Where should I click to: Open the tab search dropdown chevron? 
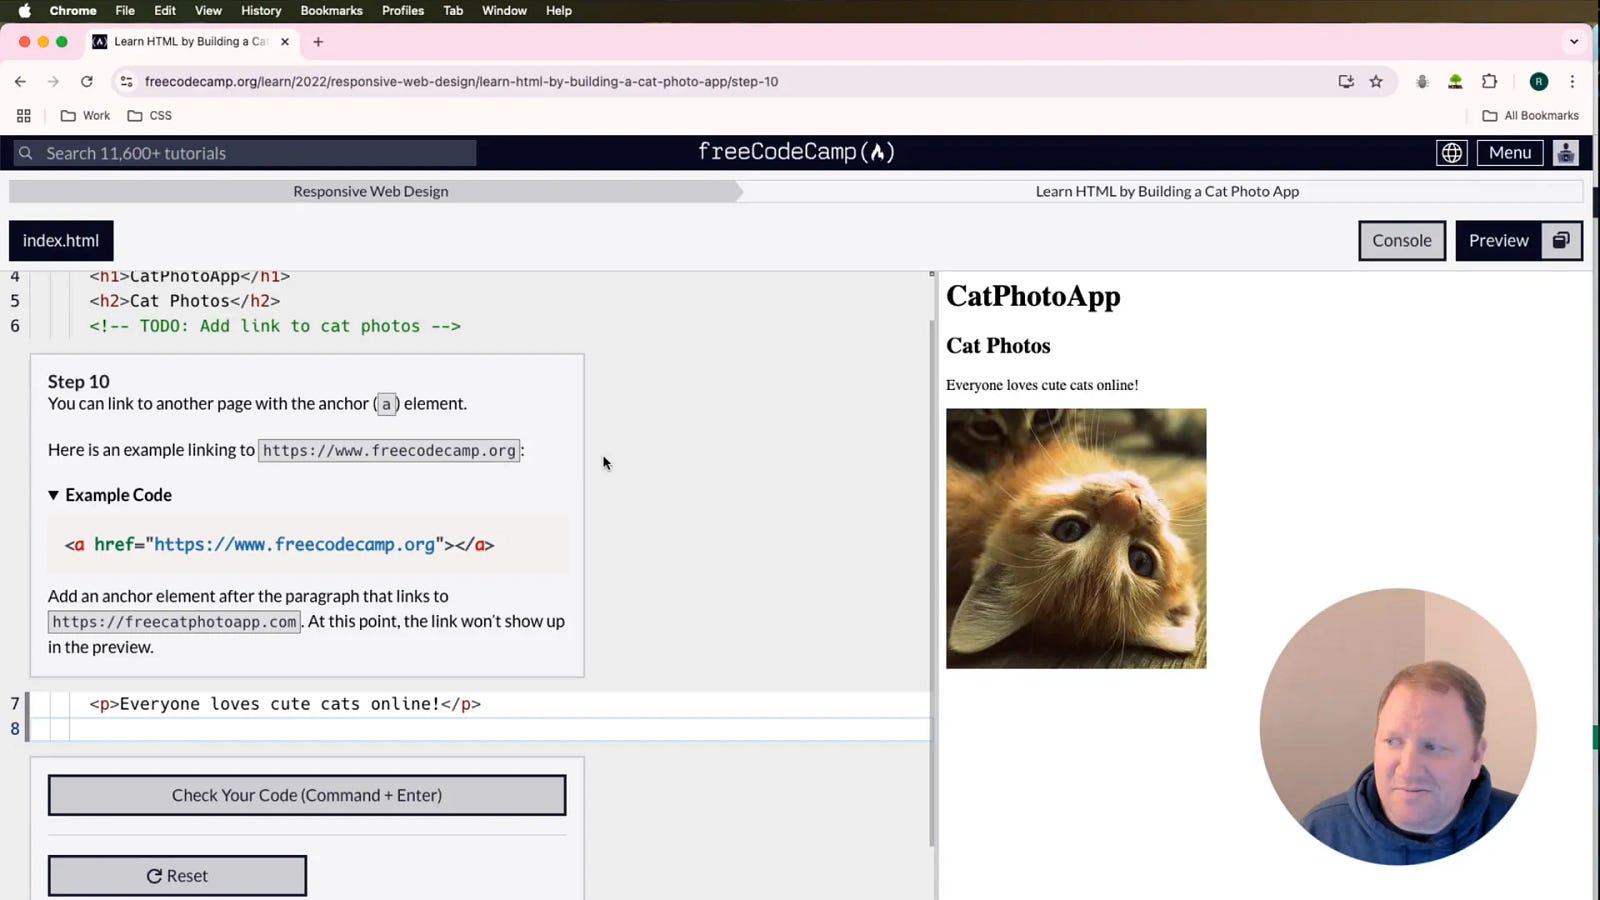(1574, 42)
